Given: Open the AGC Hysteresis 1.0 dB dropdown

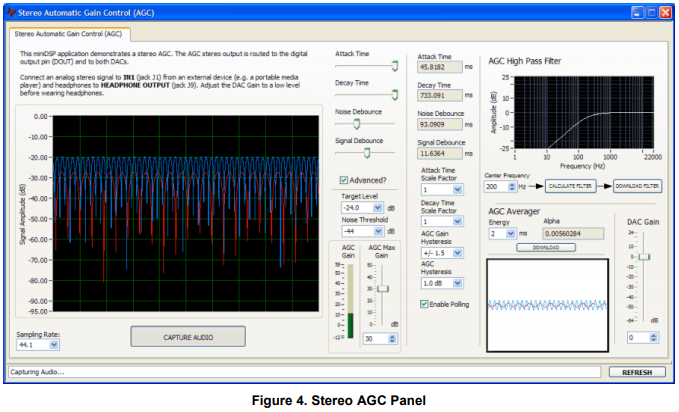Looking at the screenshot, I should (x=458, y=283).
